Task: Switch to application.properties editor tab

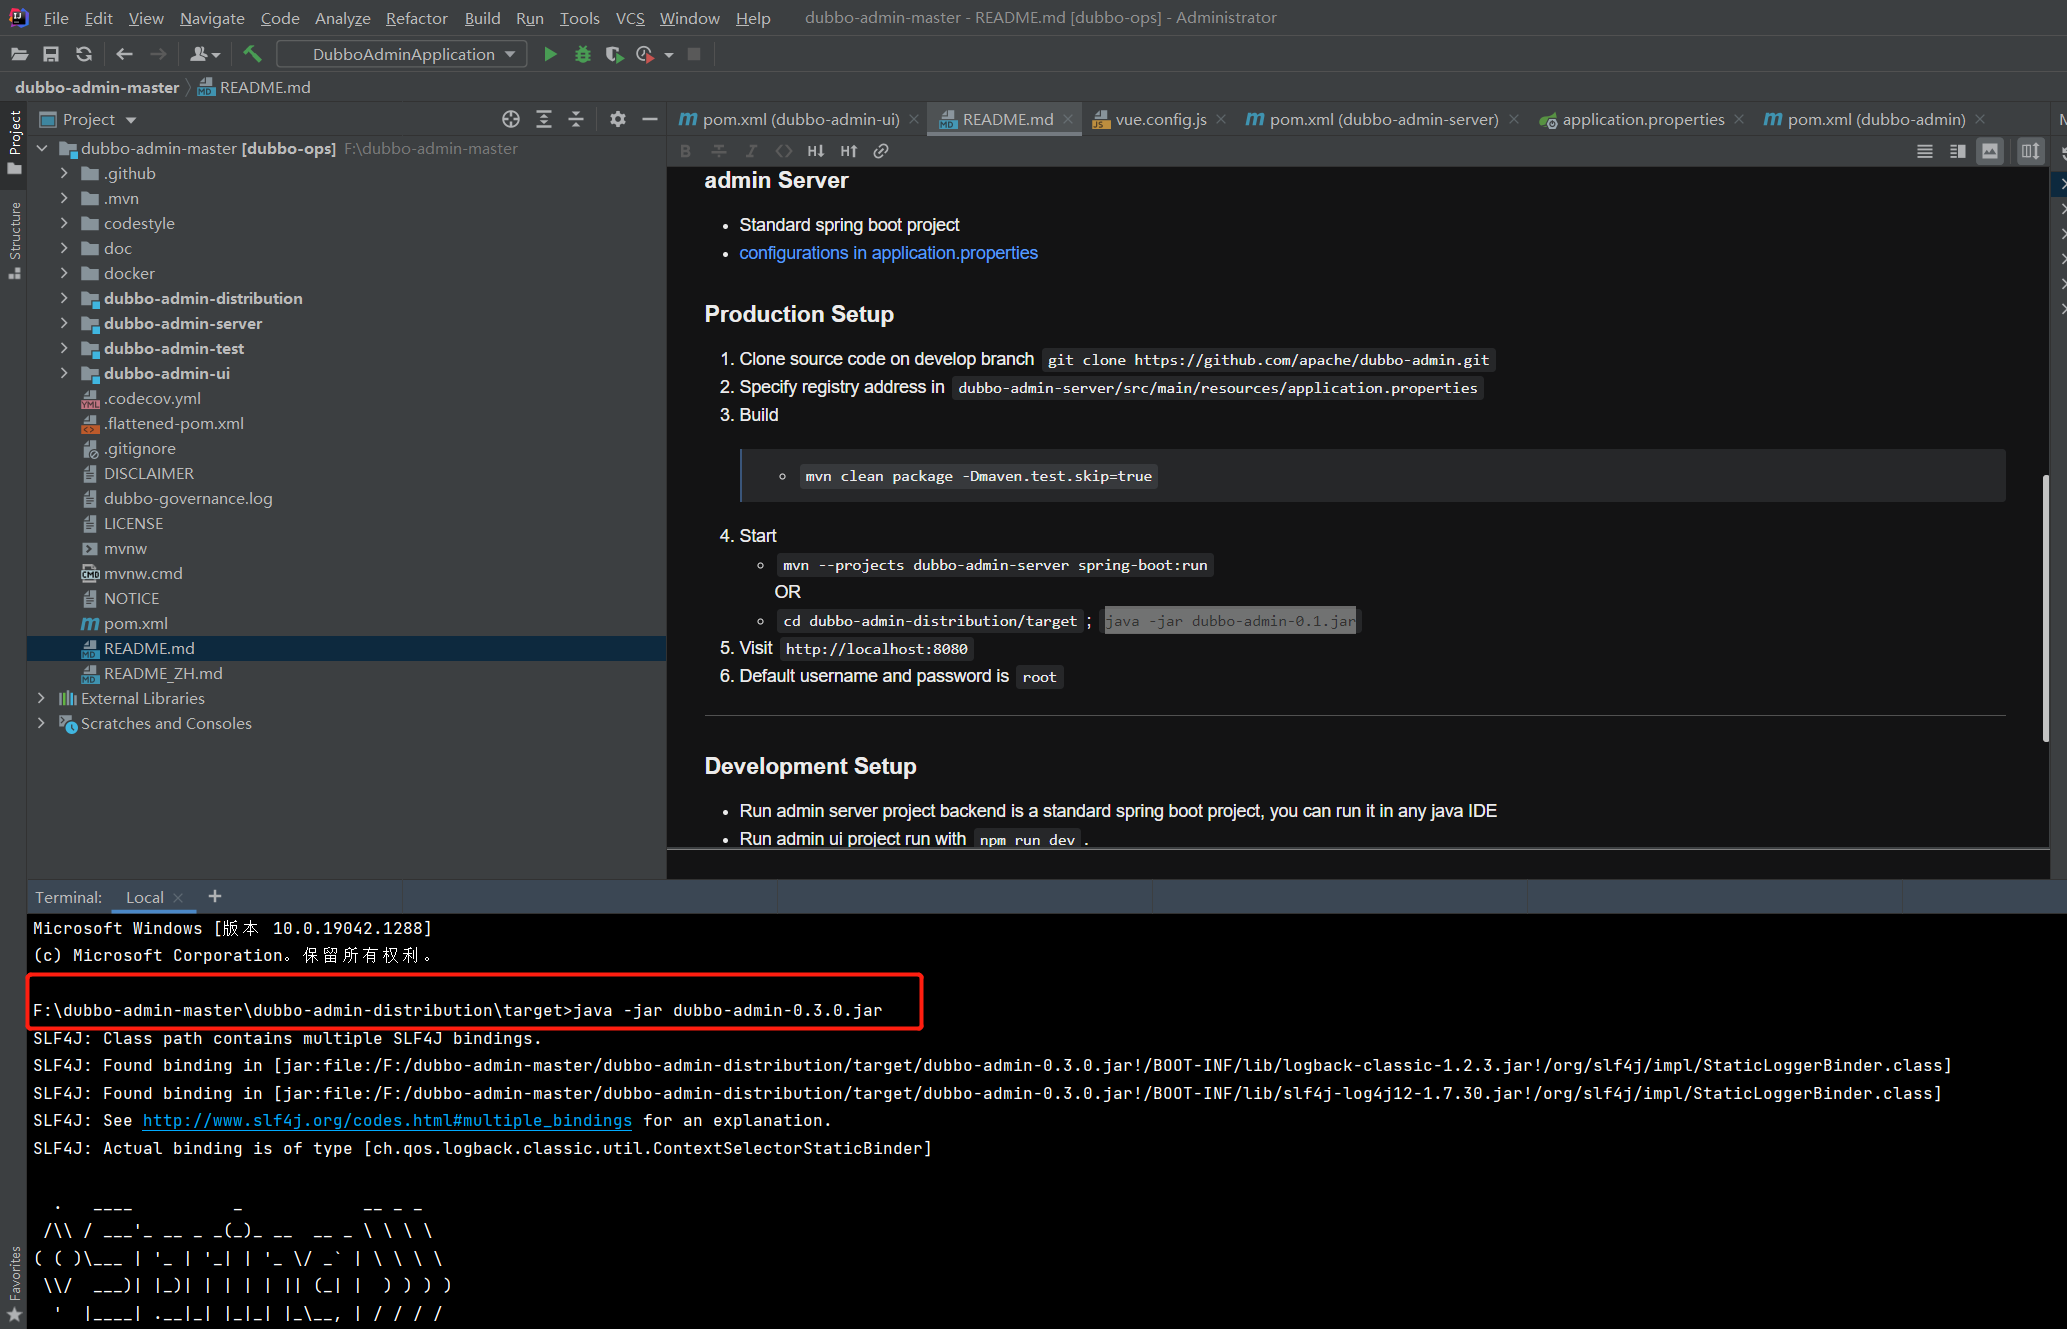Action: coord(1643,119)
